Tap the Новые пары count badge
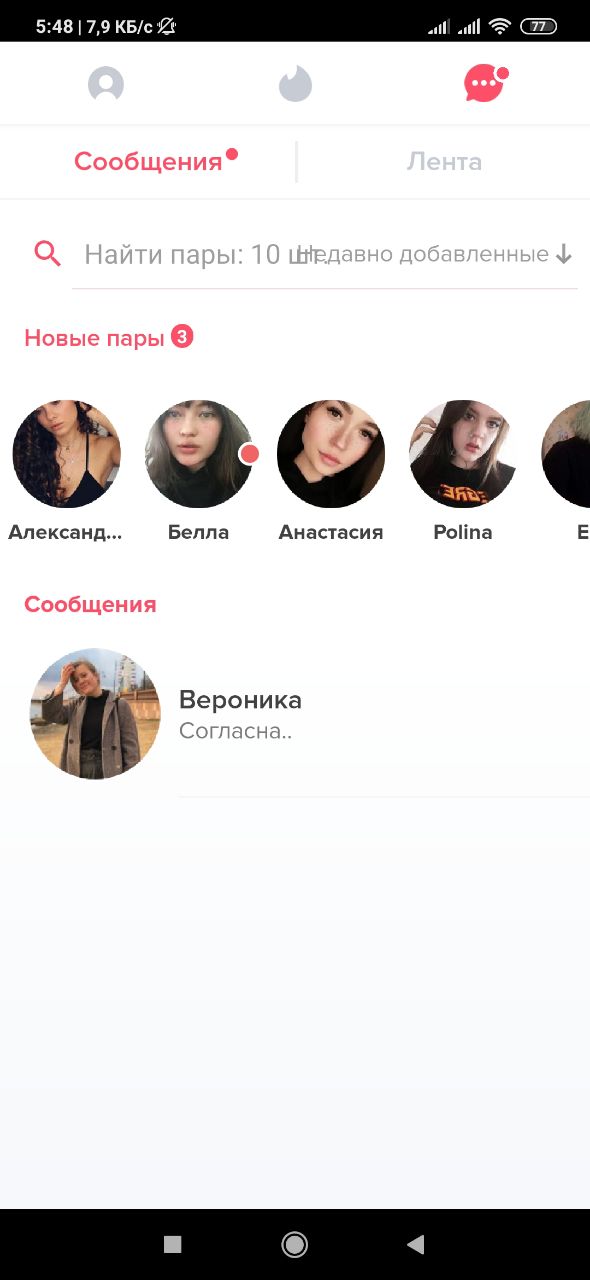The height and width of the screenshot is (1280, 590). 181,337
